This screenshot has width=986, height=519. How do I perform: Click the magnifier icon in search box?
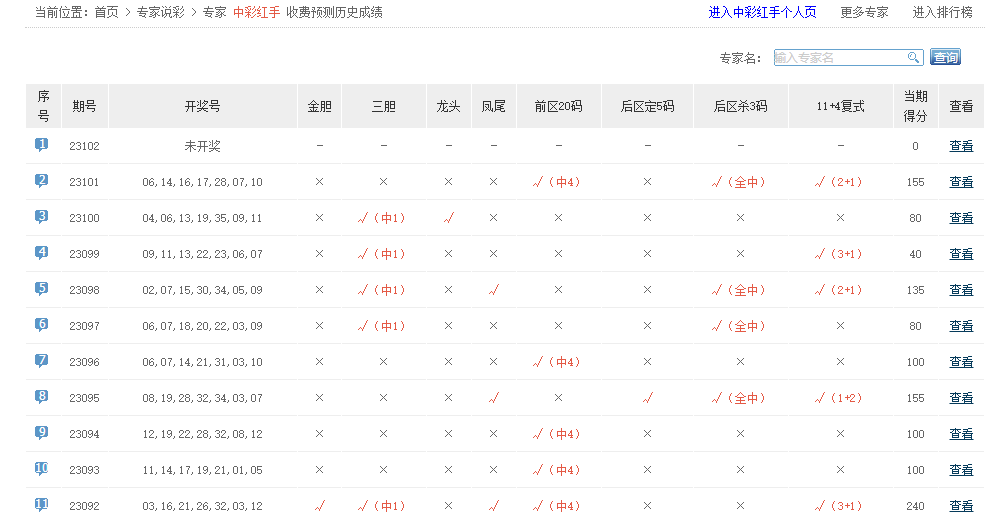click(x=913, y=58)
